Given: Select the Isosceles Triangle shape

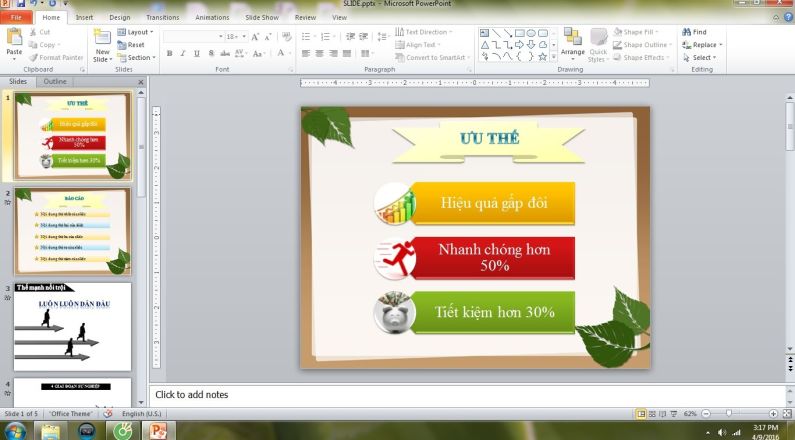Looking at the screenshot, I should point(485,45).
